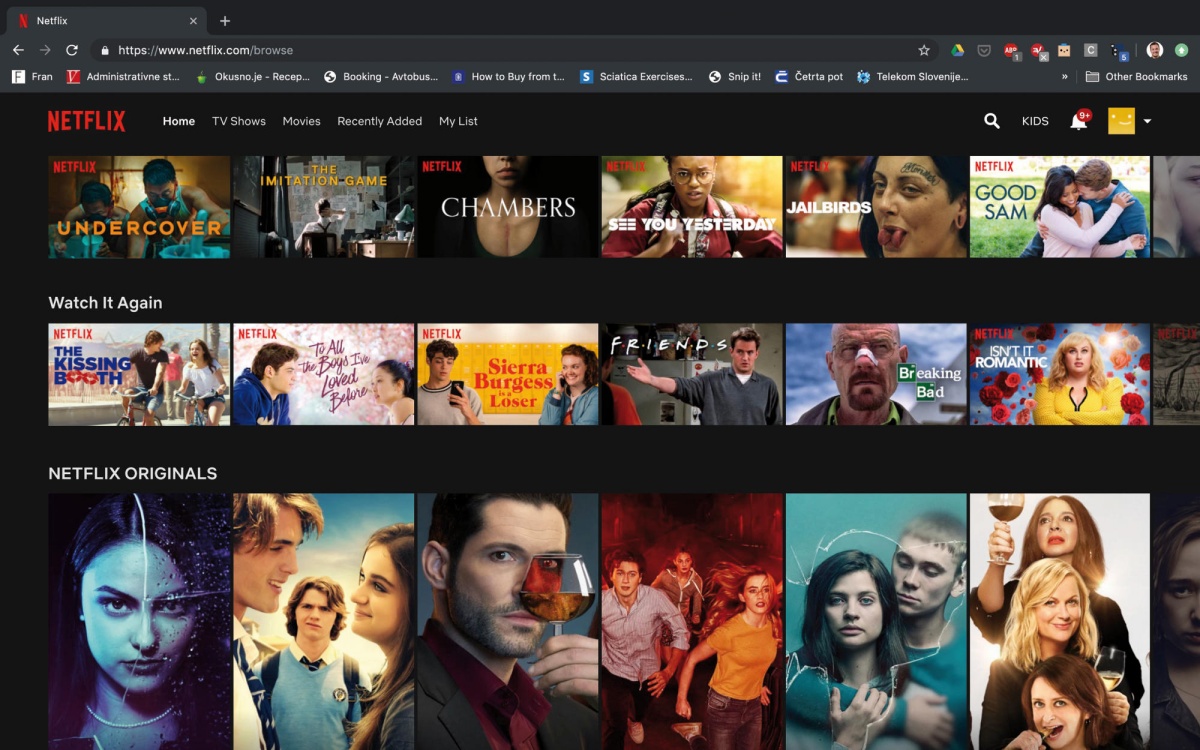
Task: Open the Other Bookmarks folder
Action: click(x=1136, y=76)
